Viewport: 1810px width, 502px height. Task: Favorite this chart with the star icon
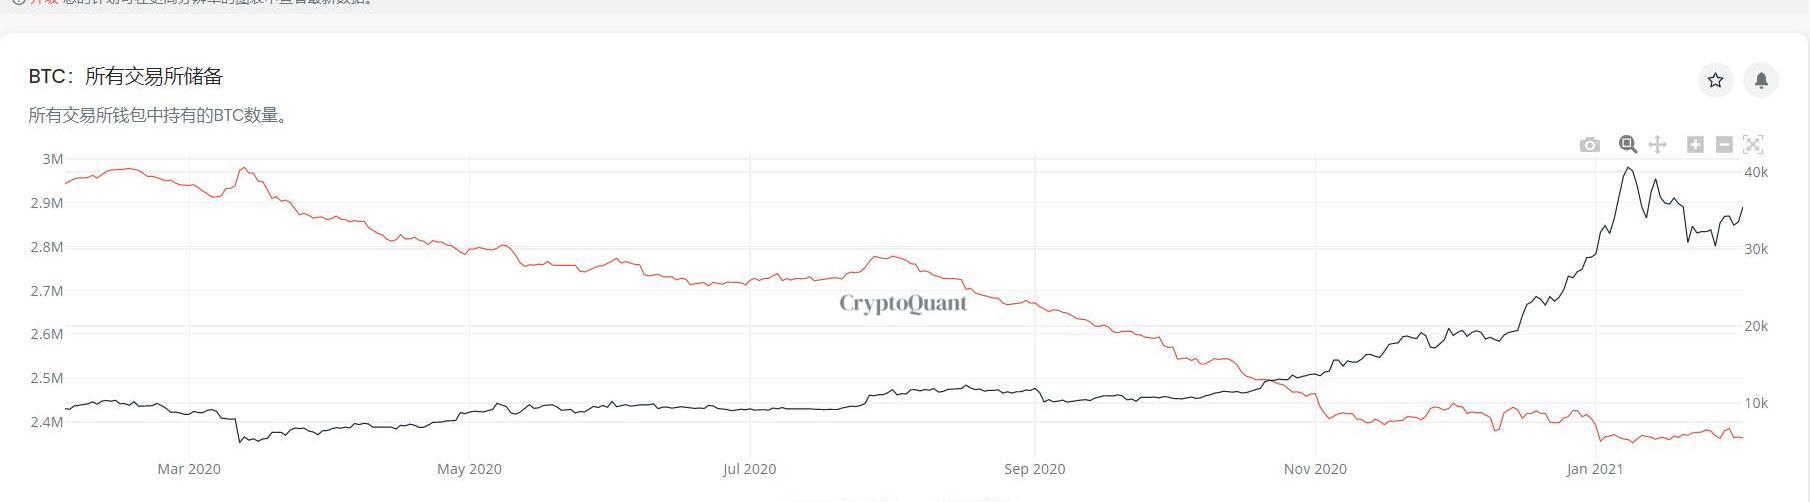coord(1716,80)
